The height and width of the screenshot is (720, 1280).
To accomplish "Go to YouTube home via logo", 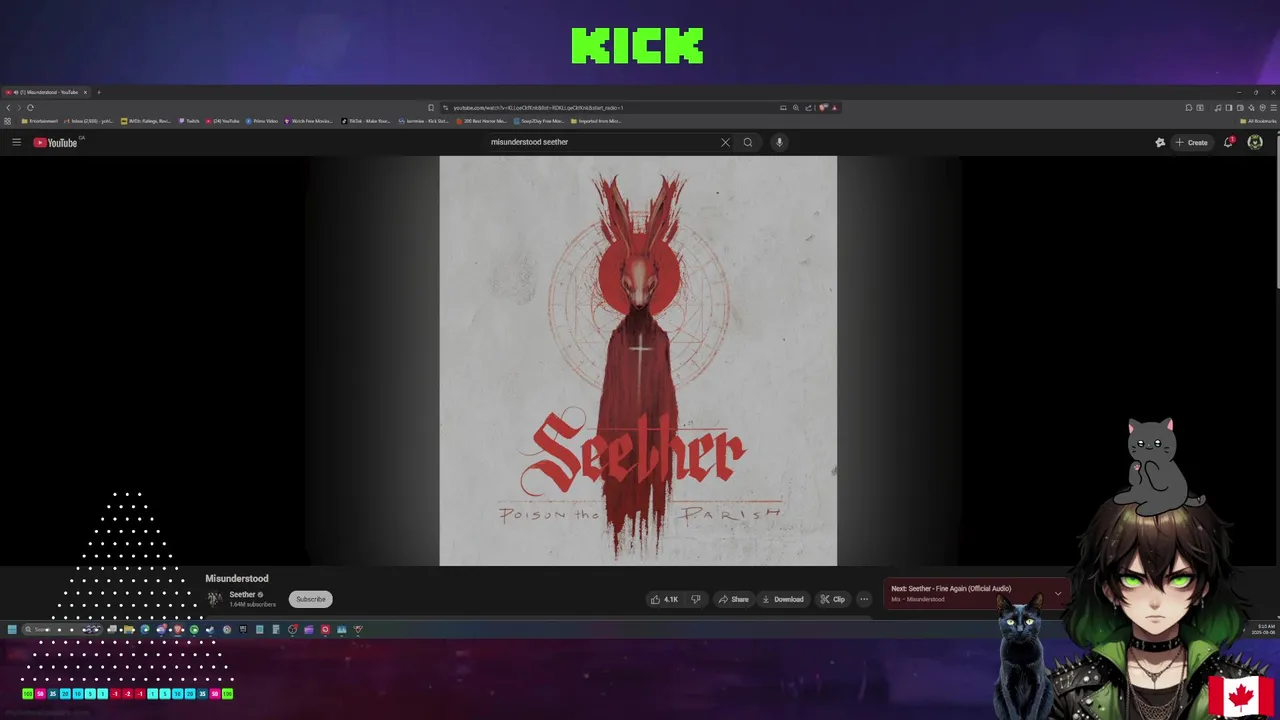I will (x=56, y=142).
